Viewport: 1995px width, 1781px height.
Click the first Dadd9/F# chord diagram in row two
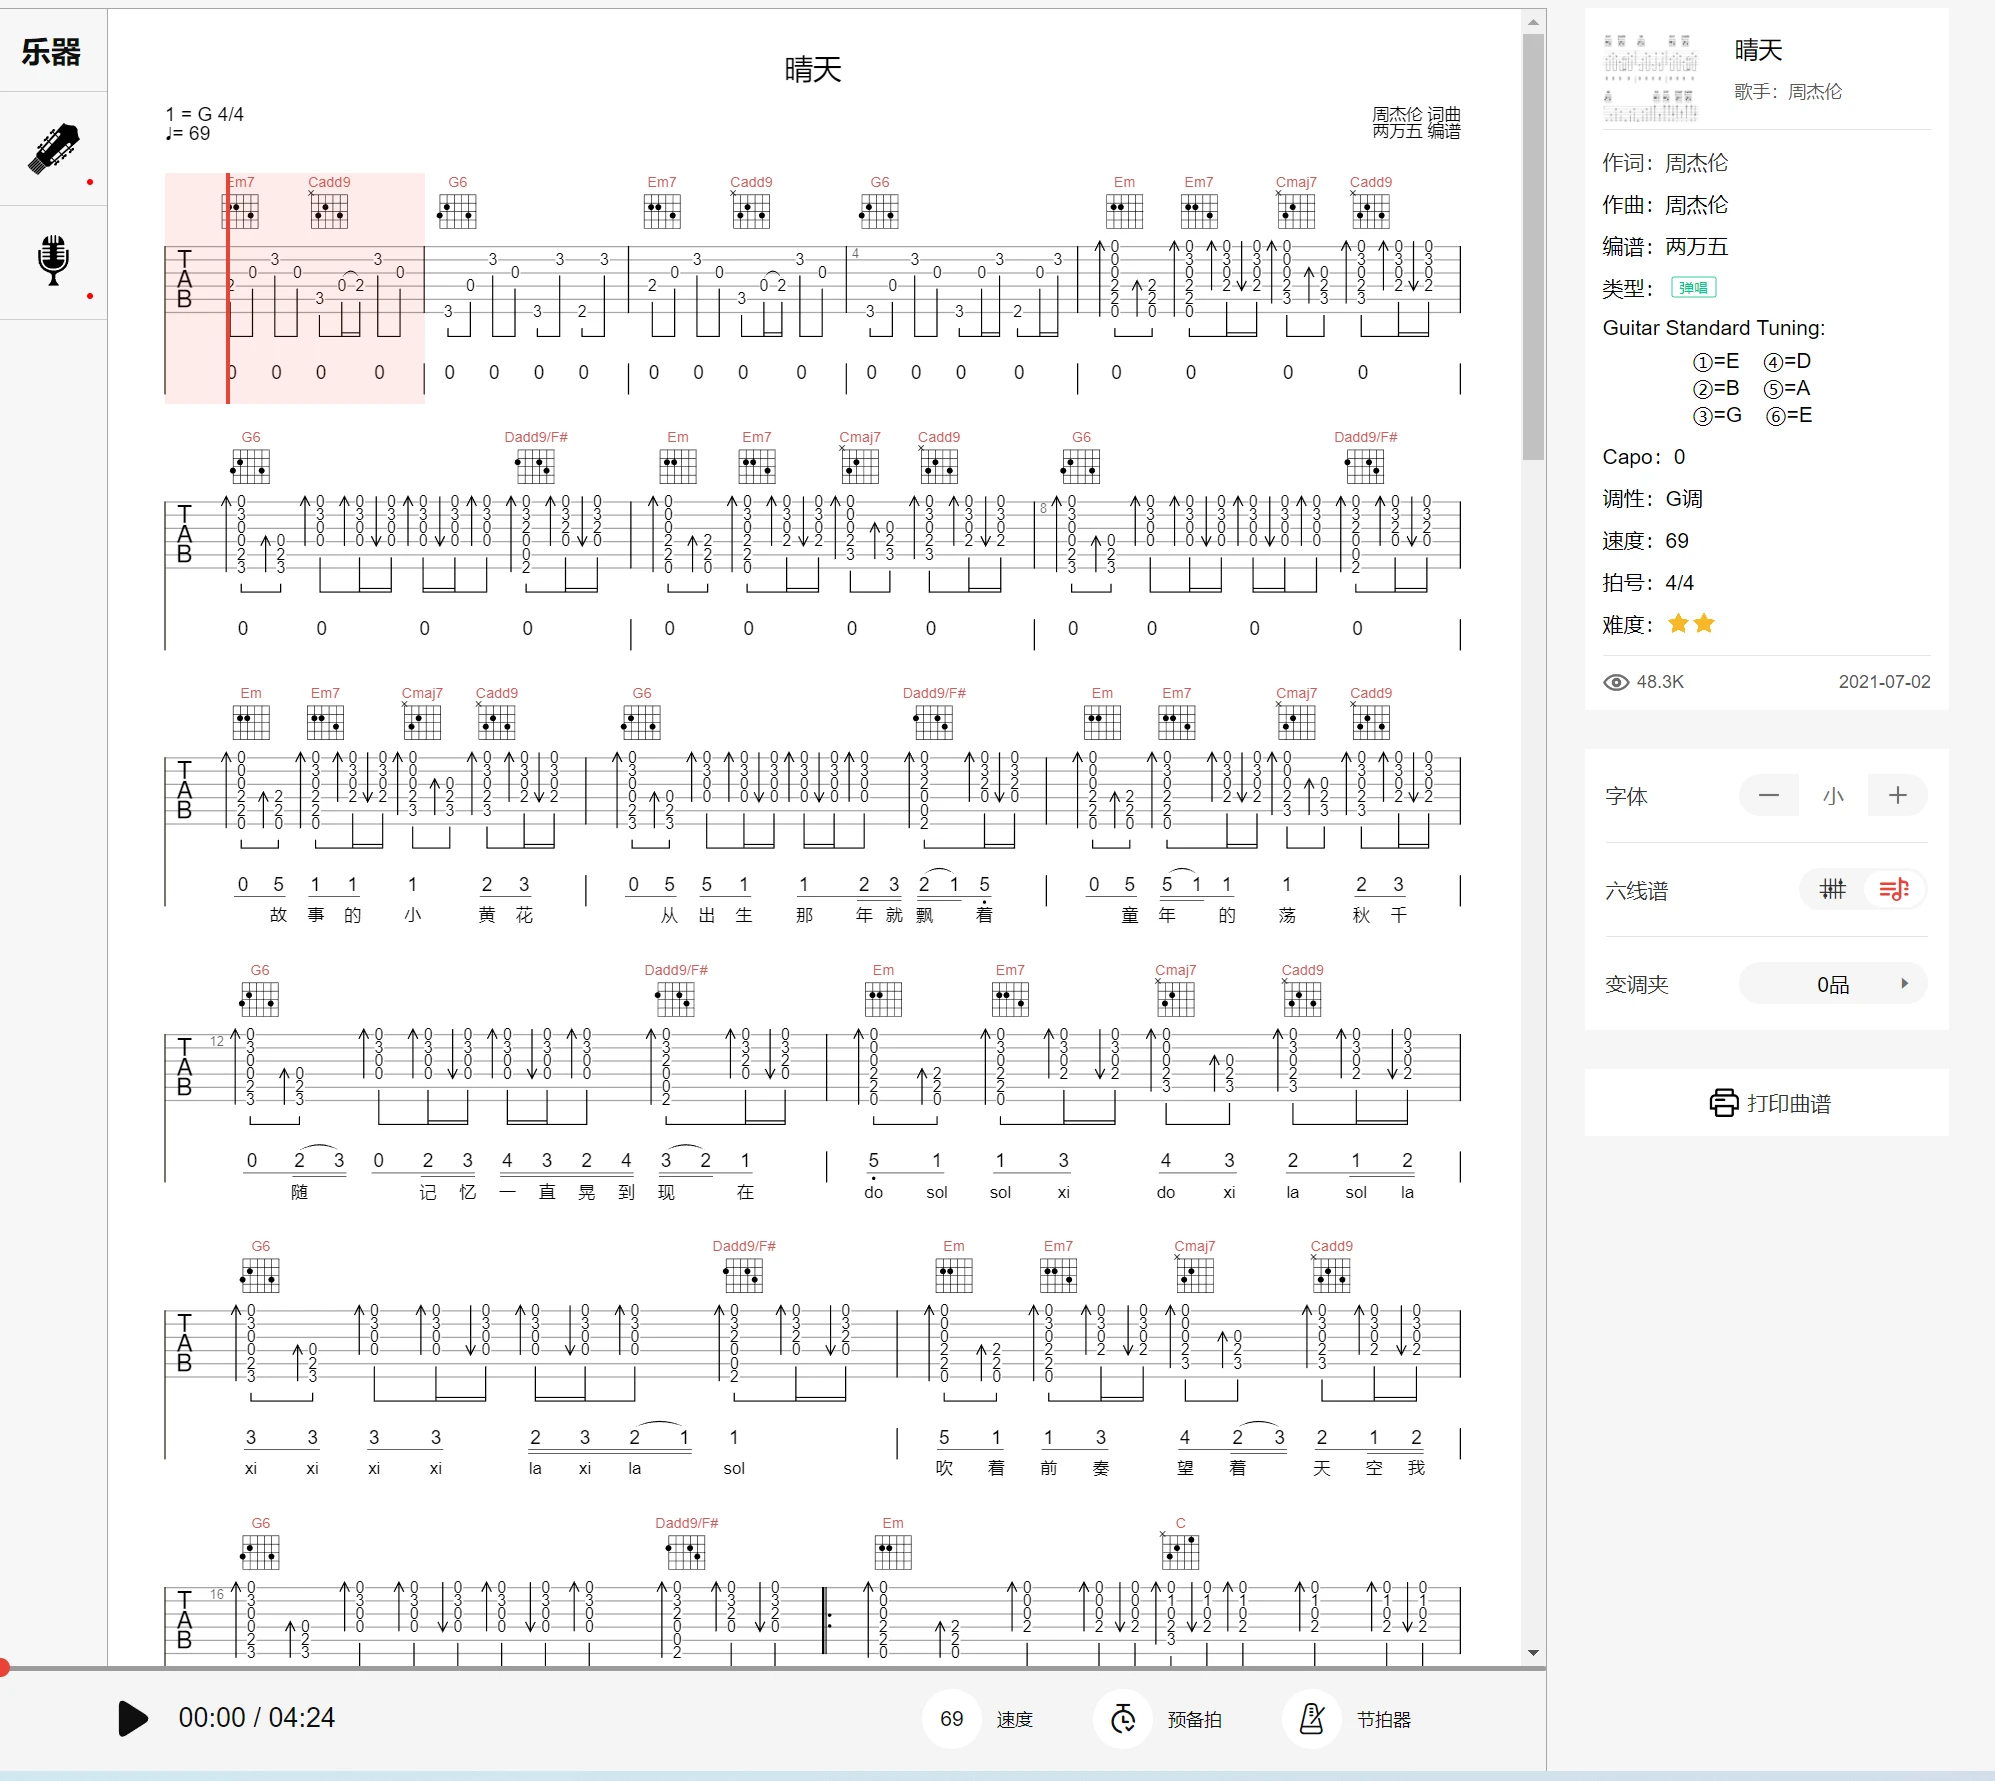535,465
